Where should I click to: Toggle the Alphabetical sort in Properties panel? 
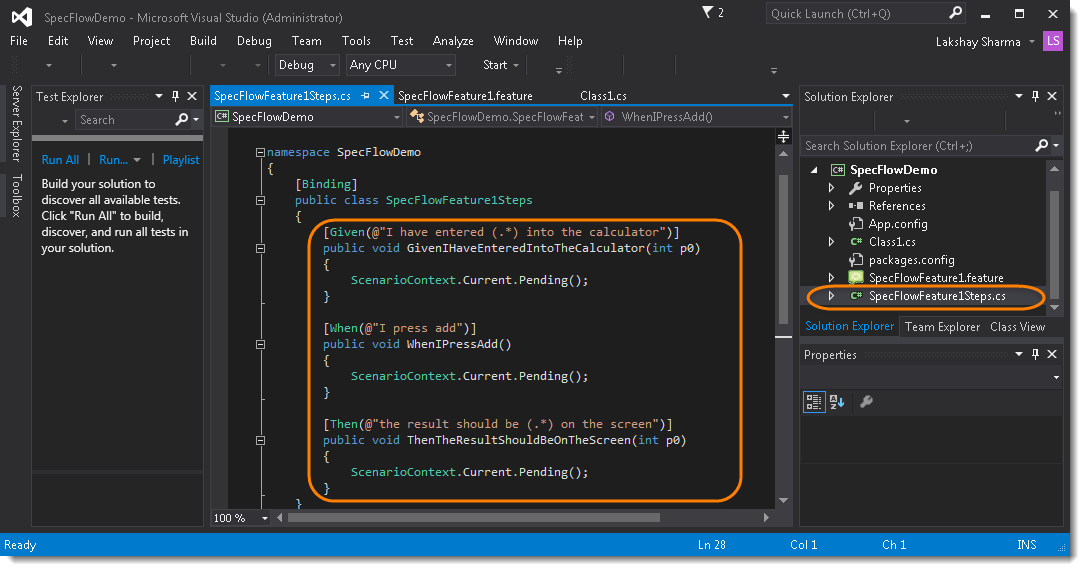(x=837, y=401)
